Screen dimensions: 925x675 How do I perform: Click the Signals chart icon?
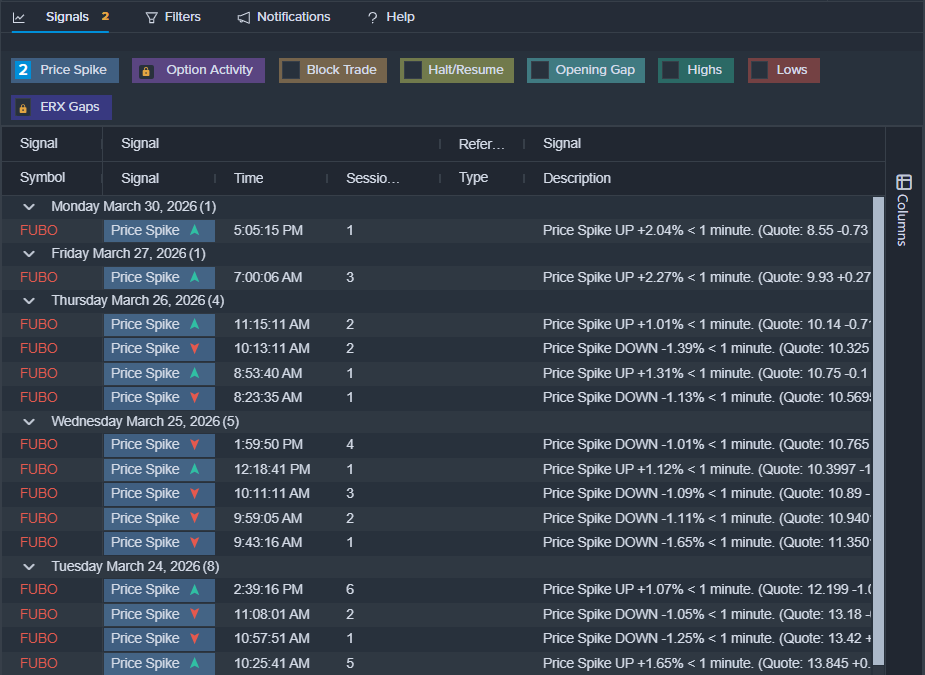(19, 17)
